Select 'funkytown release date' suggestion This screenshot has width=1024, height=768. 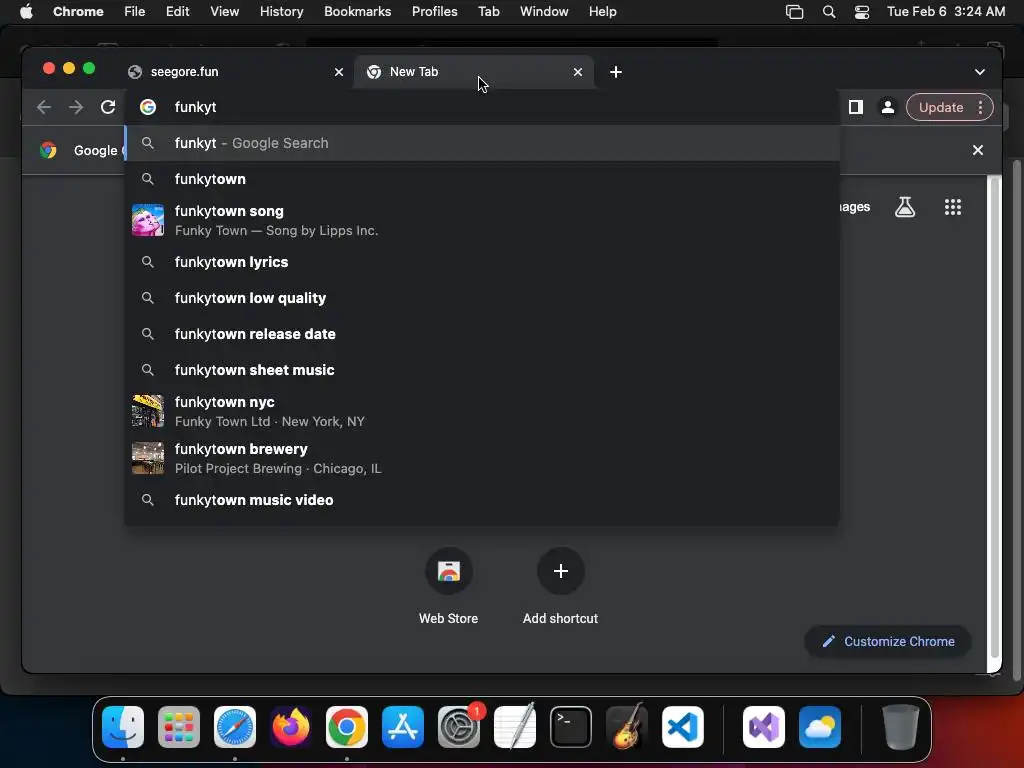tap(481, 334)
